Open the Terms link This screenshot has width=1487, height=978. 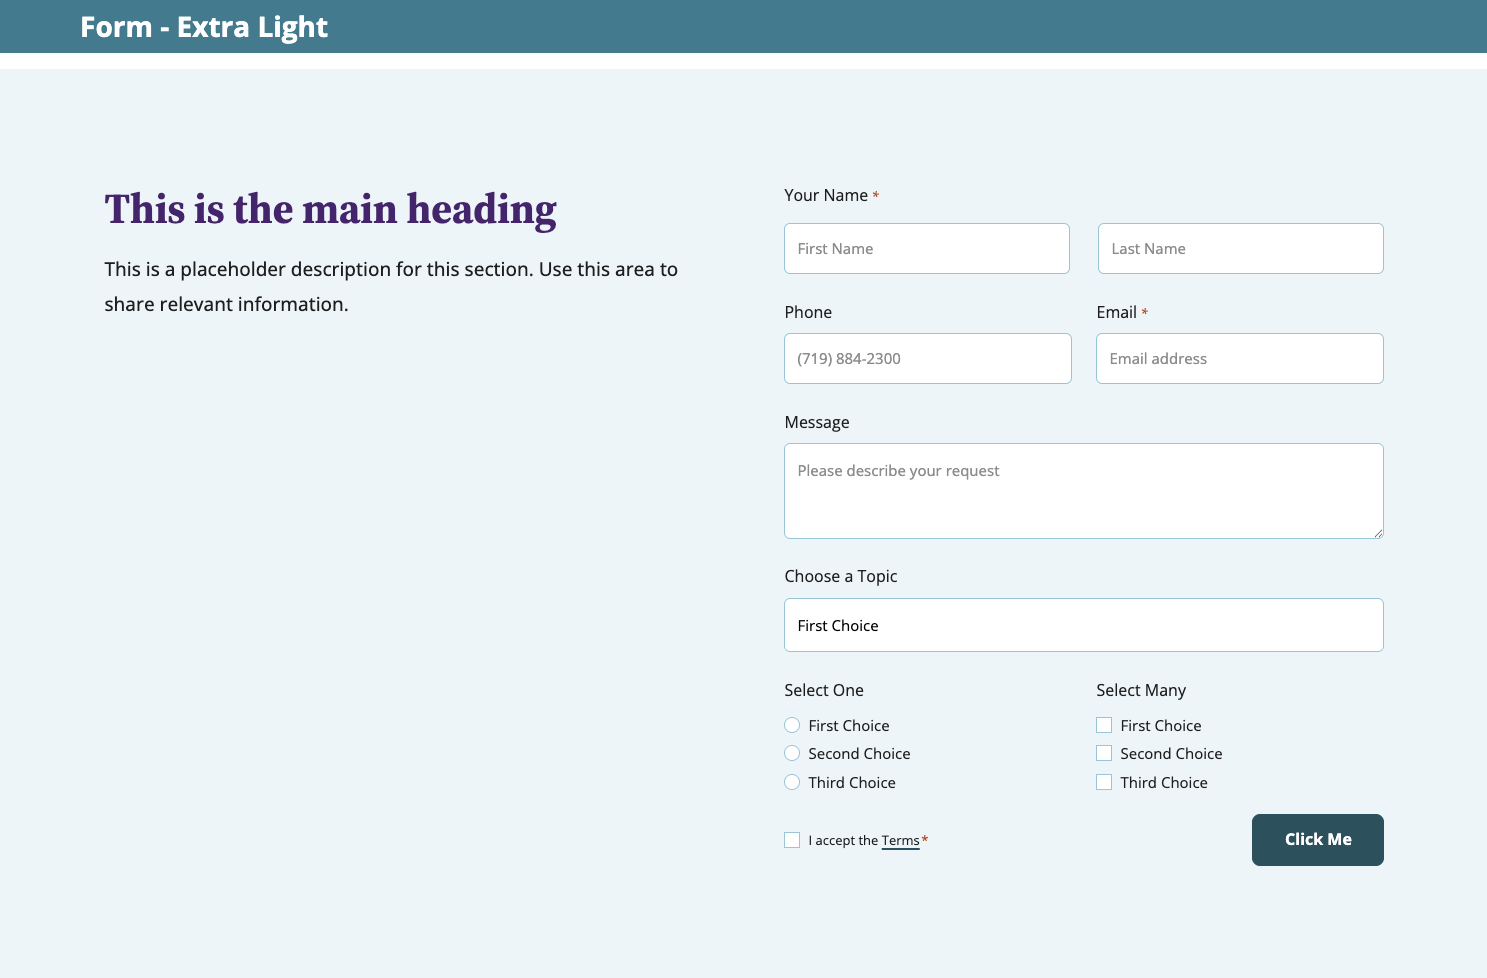point(900,841)
